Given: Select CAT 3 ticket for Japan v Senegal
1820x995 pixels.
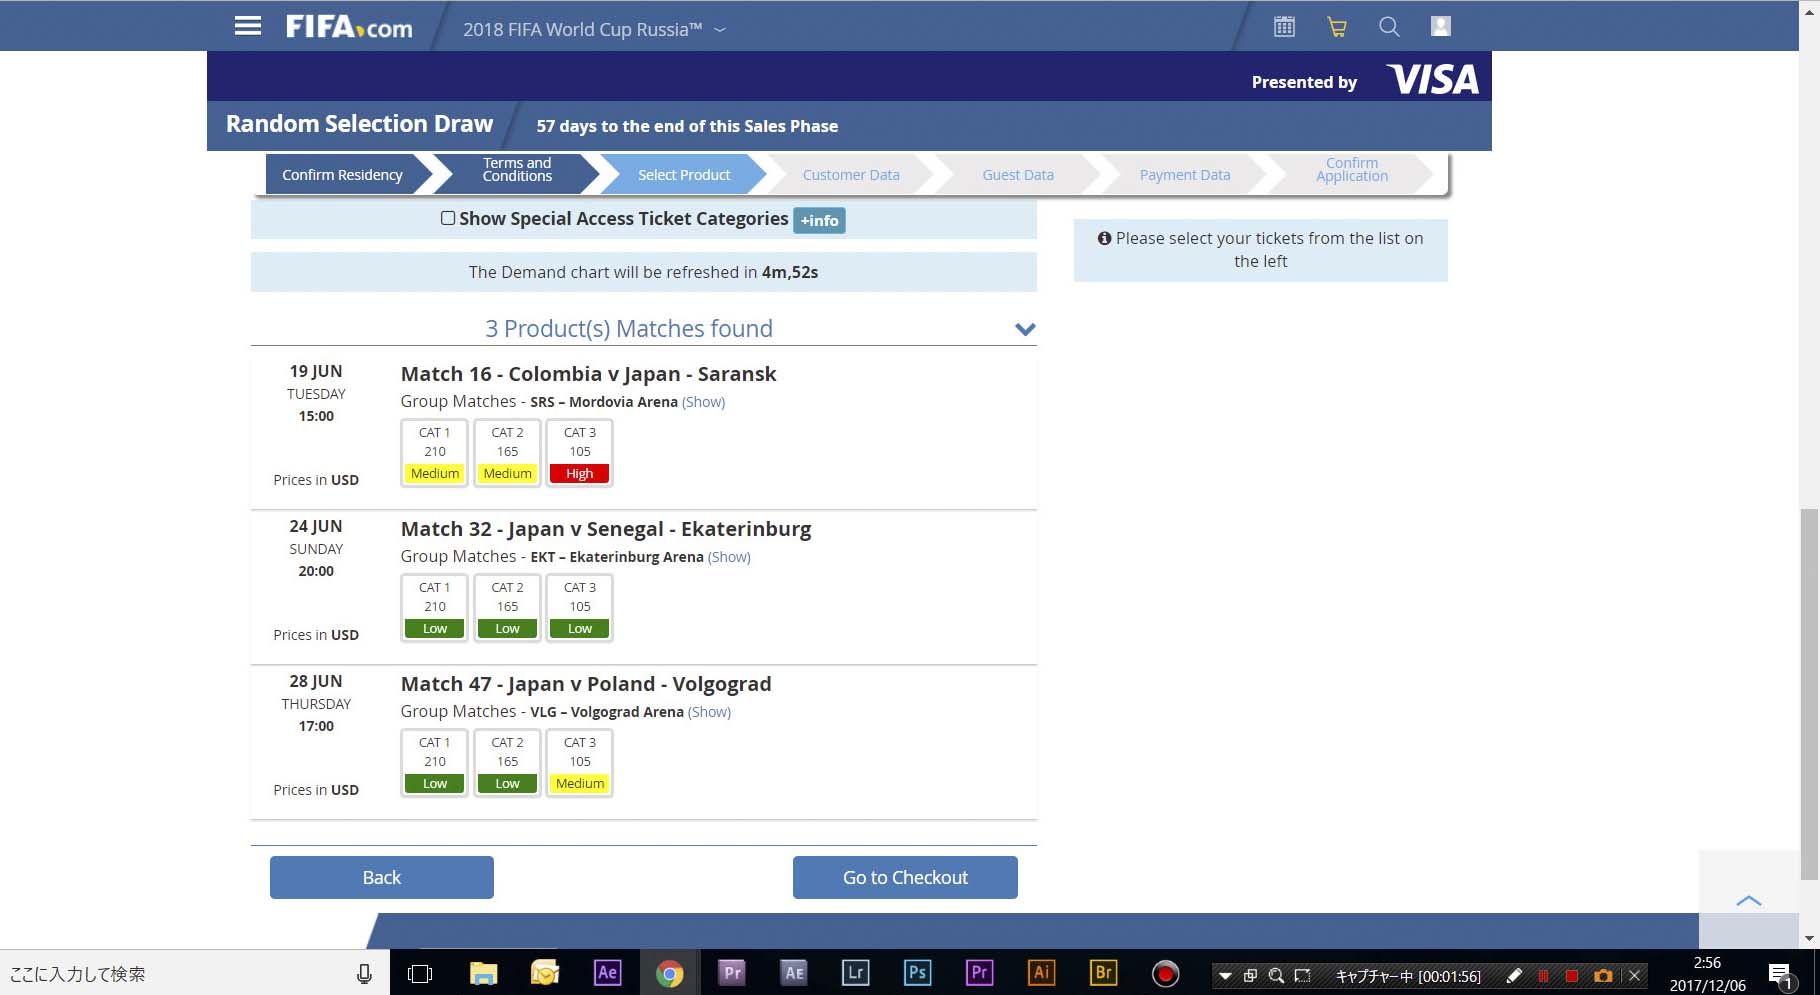Looking at the screenshot, I should 580,608.
